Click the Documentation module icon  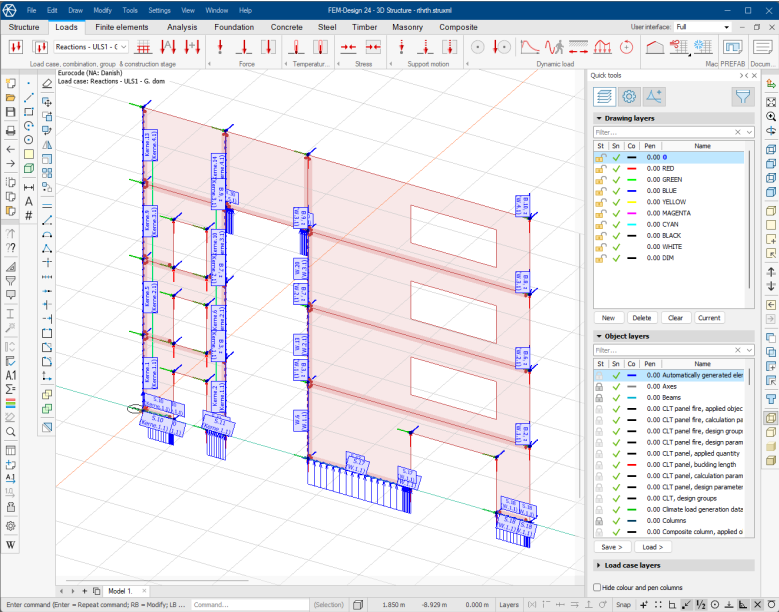coord(762,47)
